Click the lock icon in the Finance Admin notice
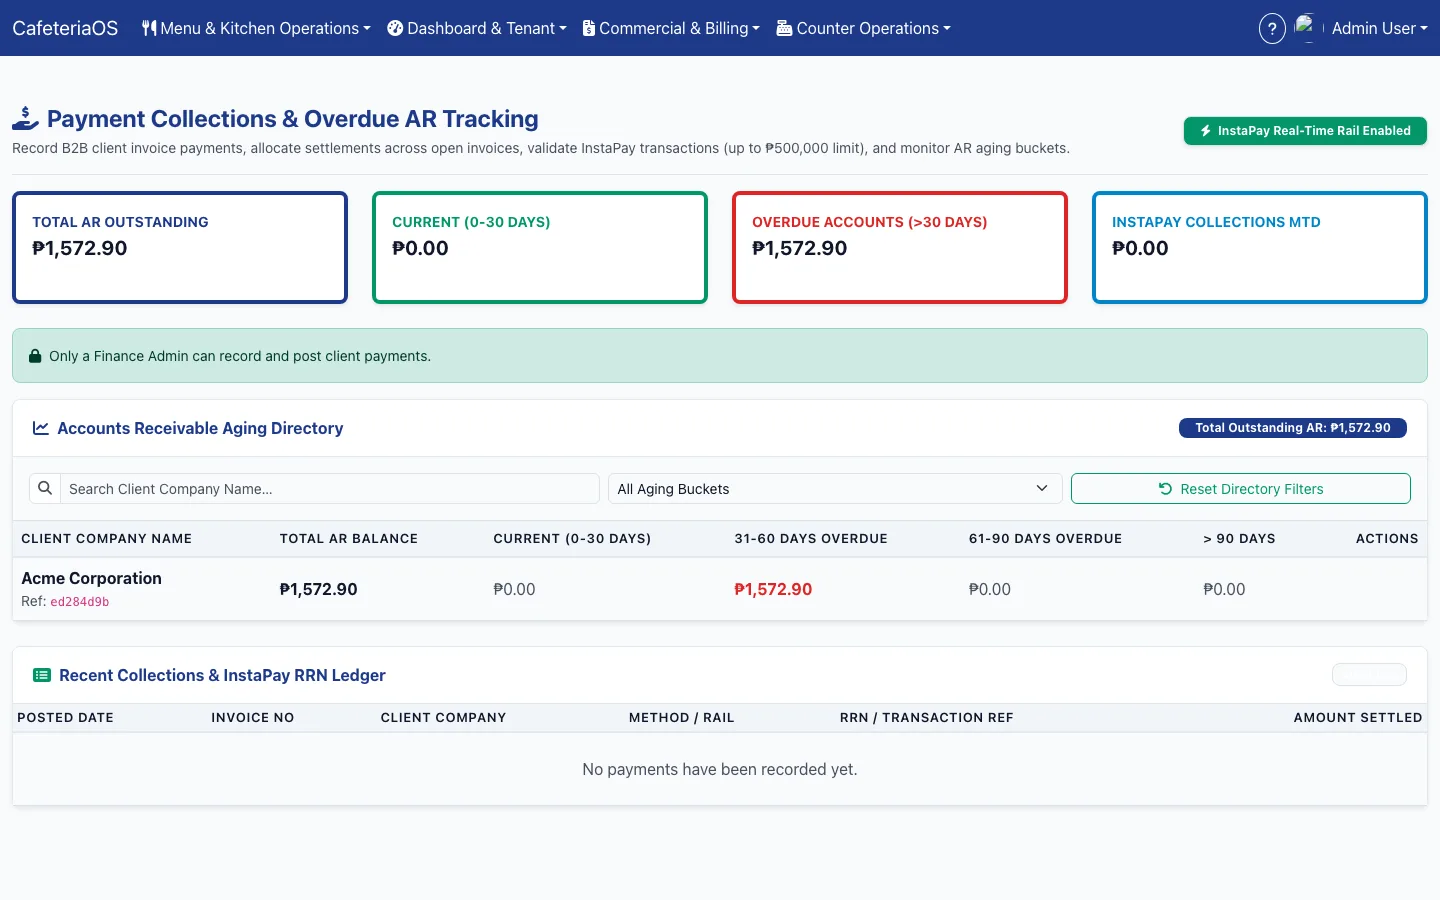Viewport: 1440px width, 900px height. [x=35, y=356]
